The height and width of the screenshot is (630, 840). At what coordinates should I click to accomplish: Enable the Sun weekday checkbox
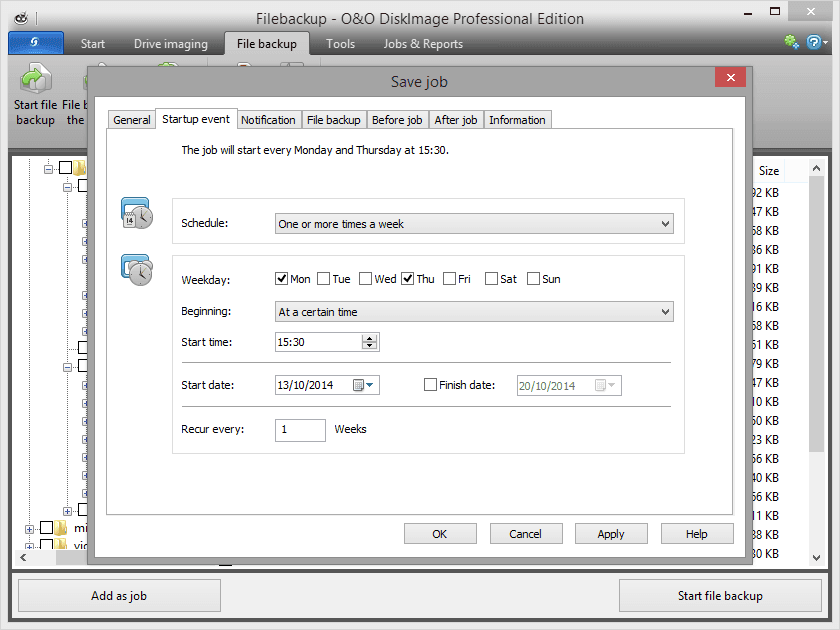click(534, 279)
